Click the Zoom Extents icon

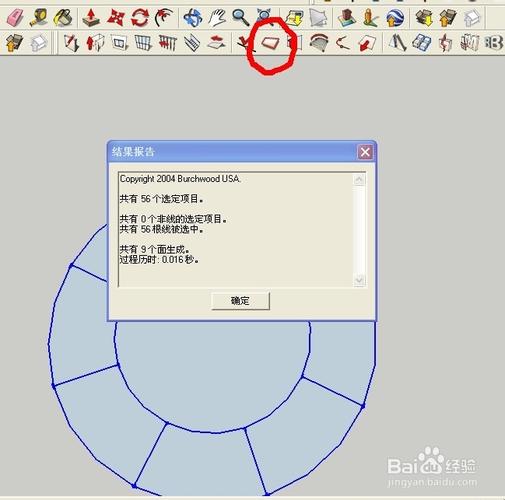[265, 16]
